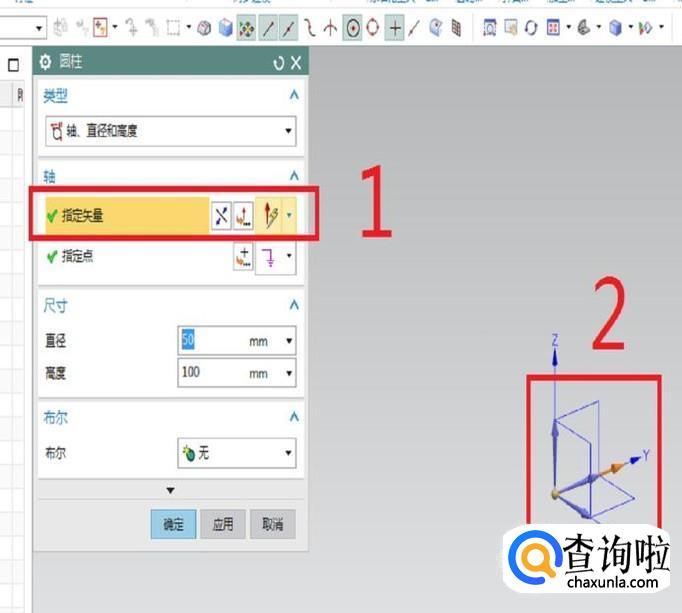
Task: Select the 指定矢量 highlighted row
Action: click(x=120, y=214)
